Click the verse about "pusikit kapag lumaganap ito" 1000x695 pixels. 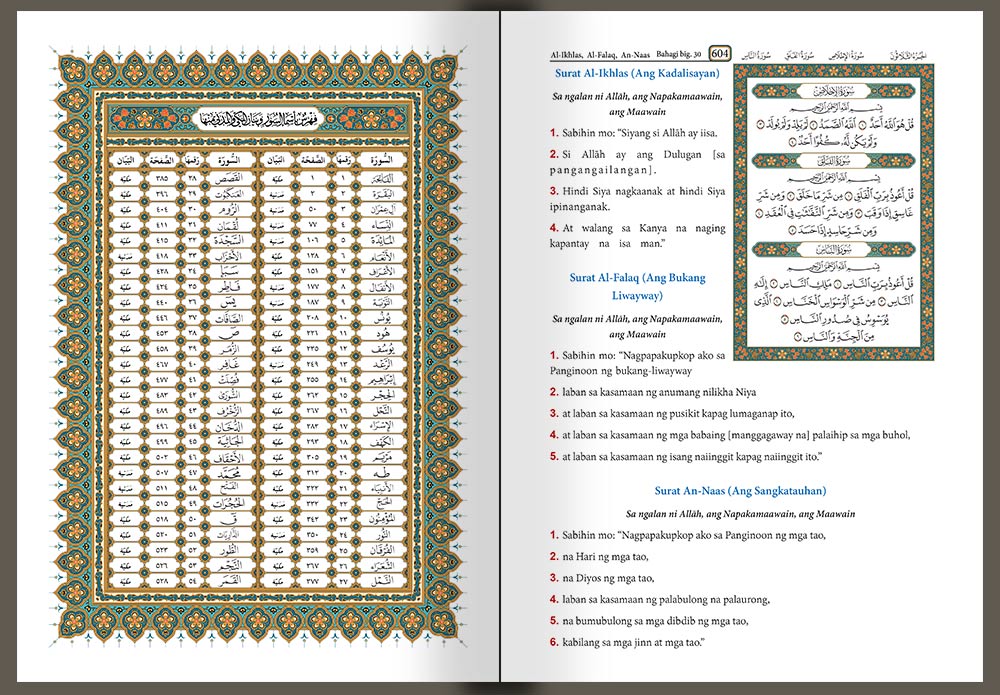(672, 414)
